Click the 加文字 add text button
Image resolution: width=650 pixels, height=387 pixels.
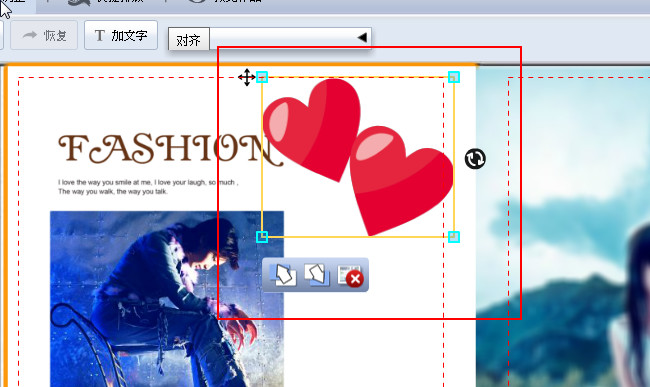pyautogui.click(x=121, y=35)
